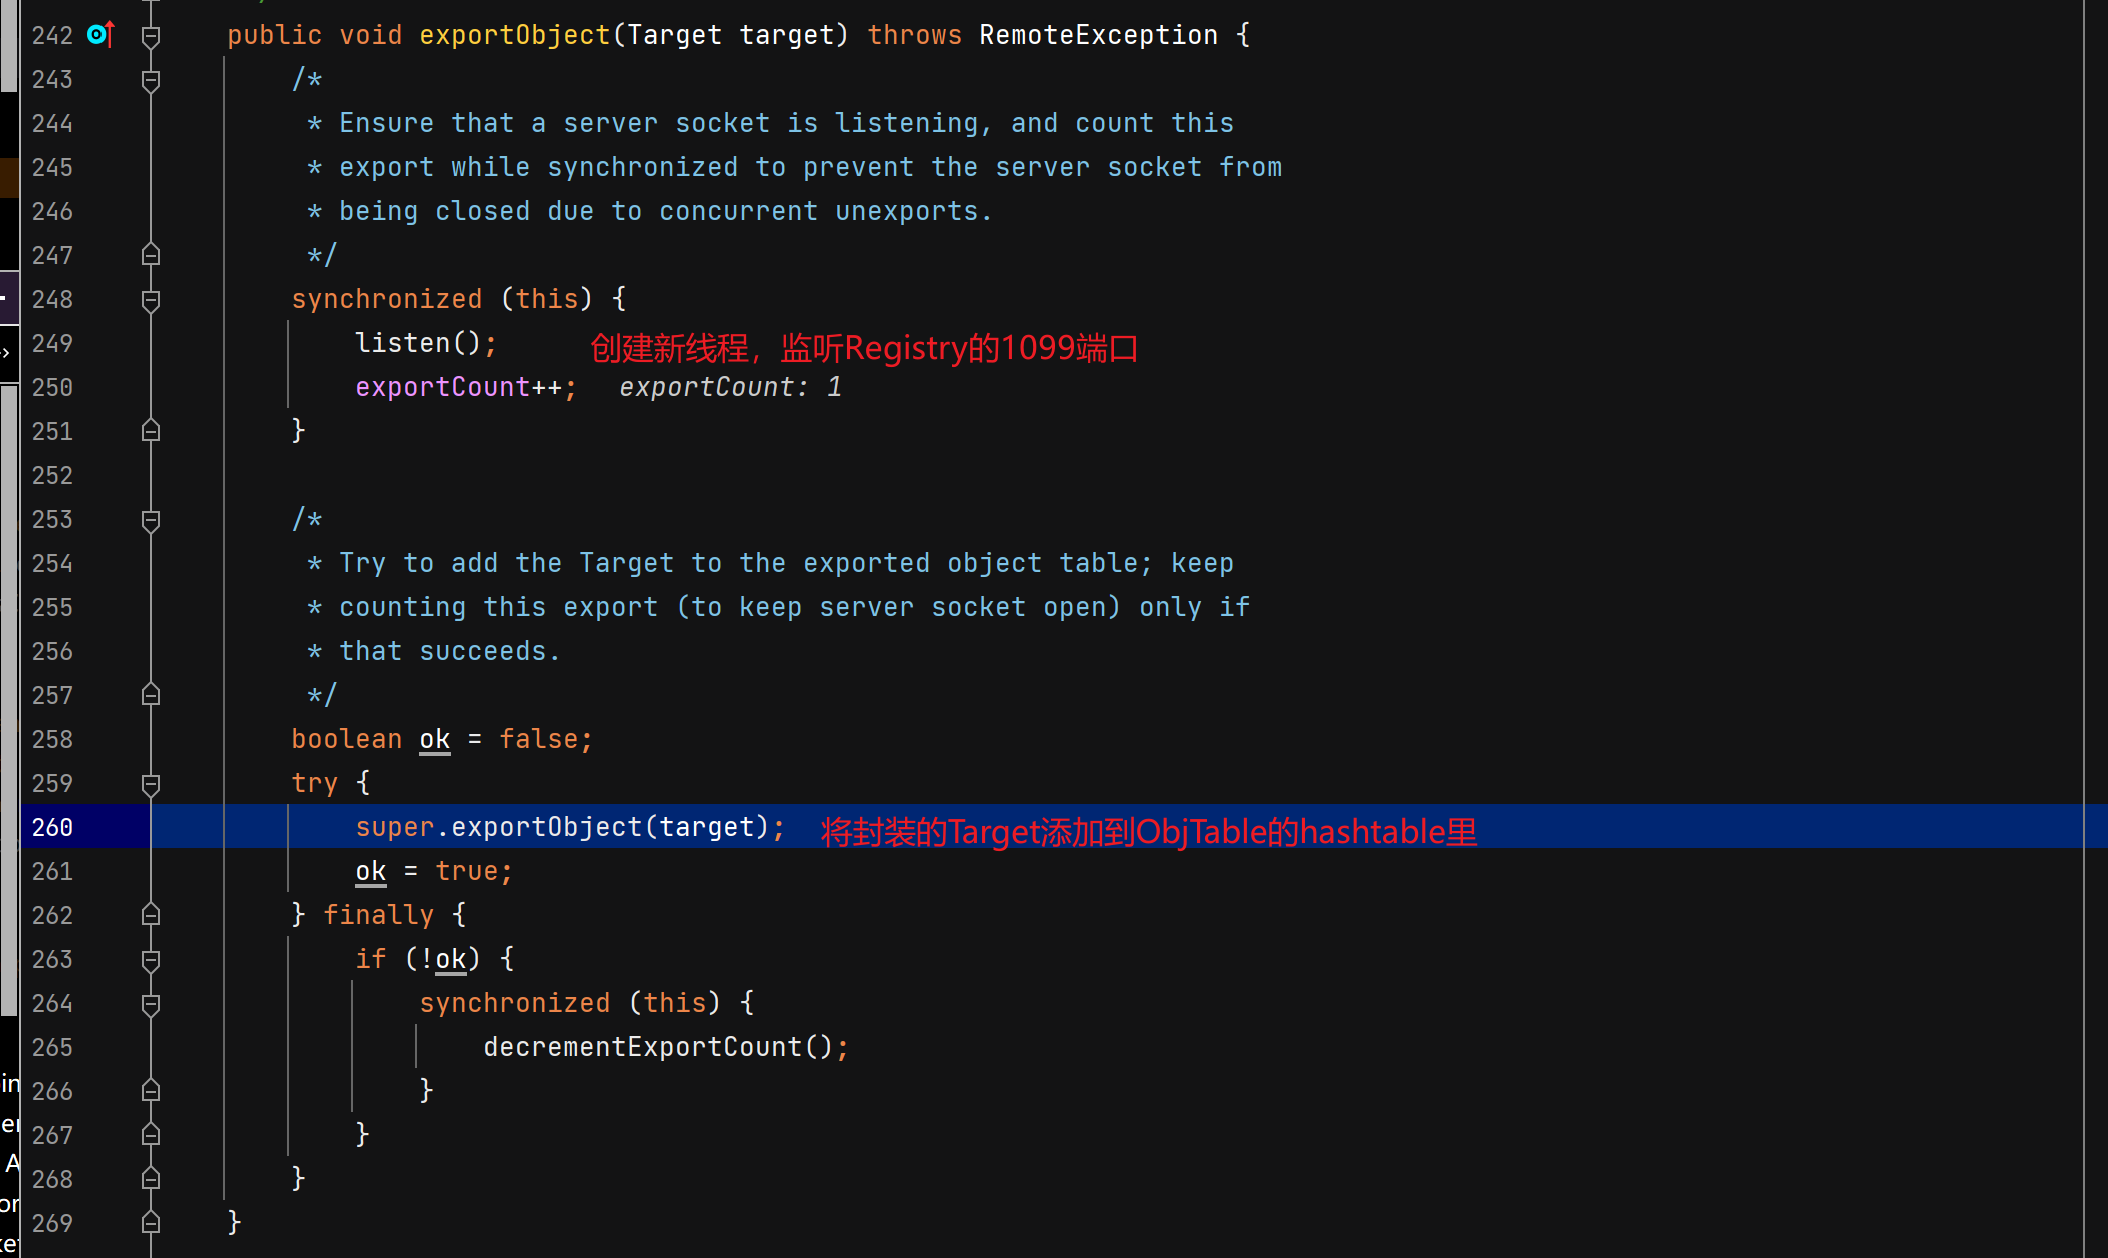The image size is (2108, 1258).
Task: Collapse the first block comment at line 243
Action: pyautogui.click(x=151, y=80)
